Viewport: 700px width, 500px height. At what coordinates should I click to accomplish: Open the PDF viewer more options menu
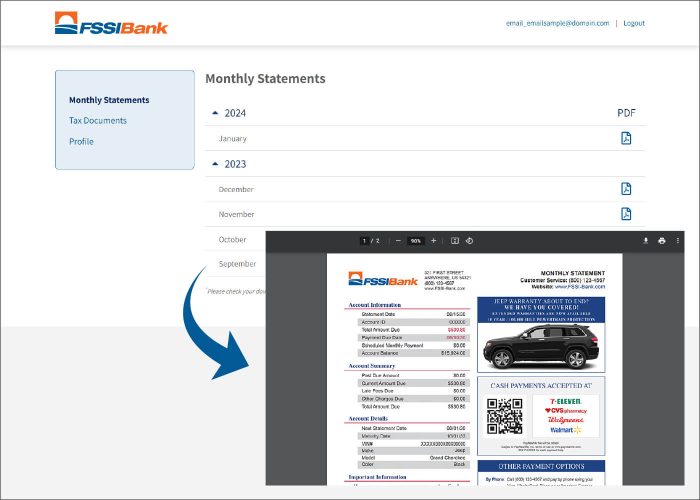[x=678, y=241]
